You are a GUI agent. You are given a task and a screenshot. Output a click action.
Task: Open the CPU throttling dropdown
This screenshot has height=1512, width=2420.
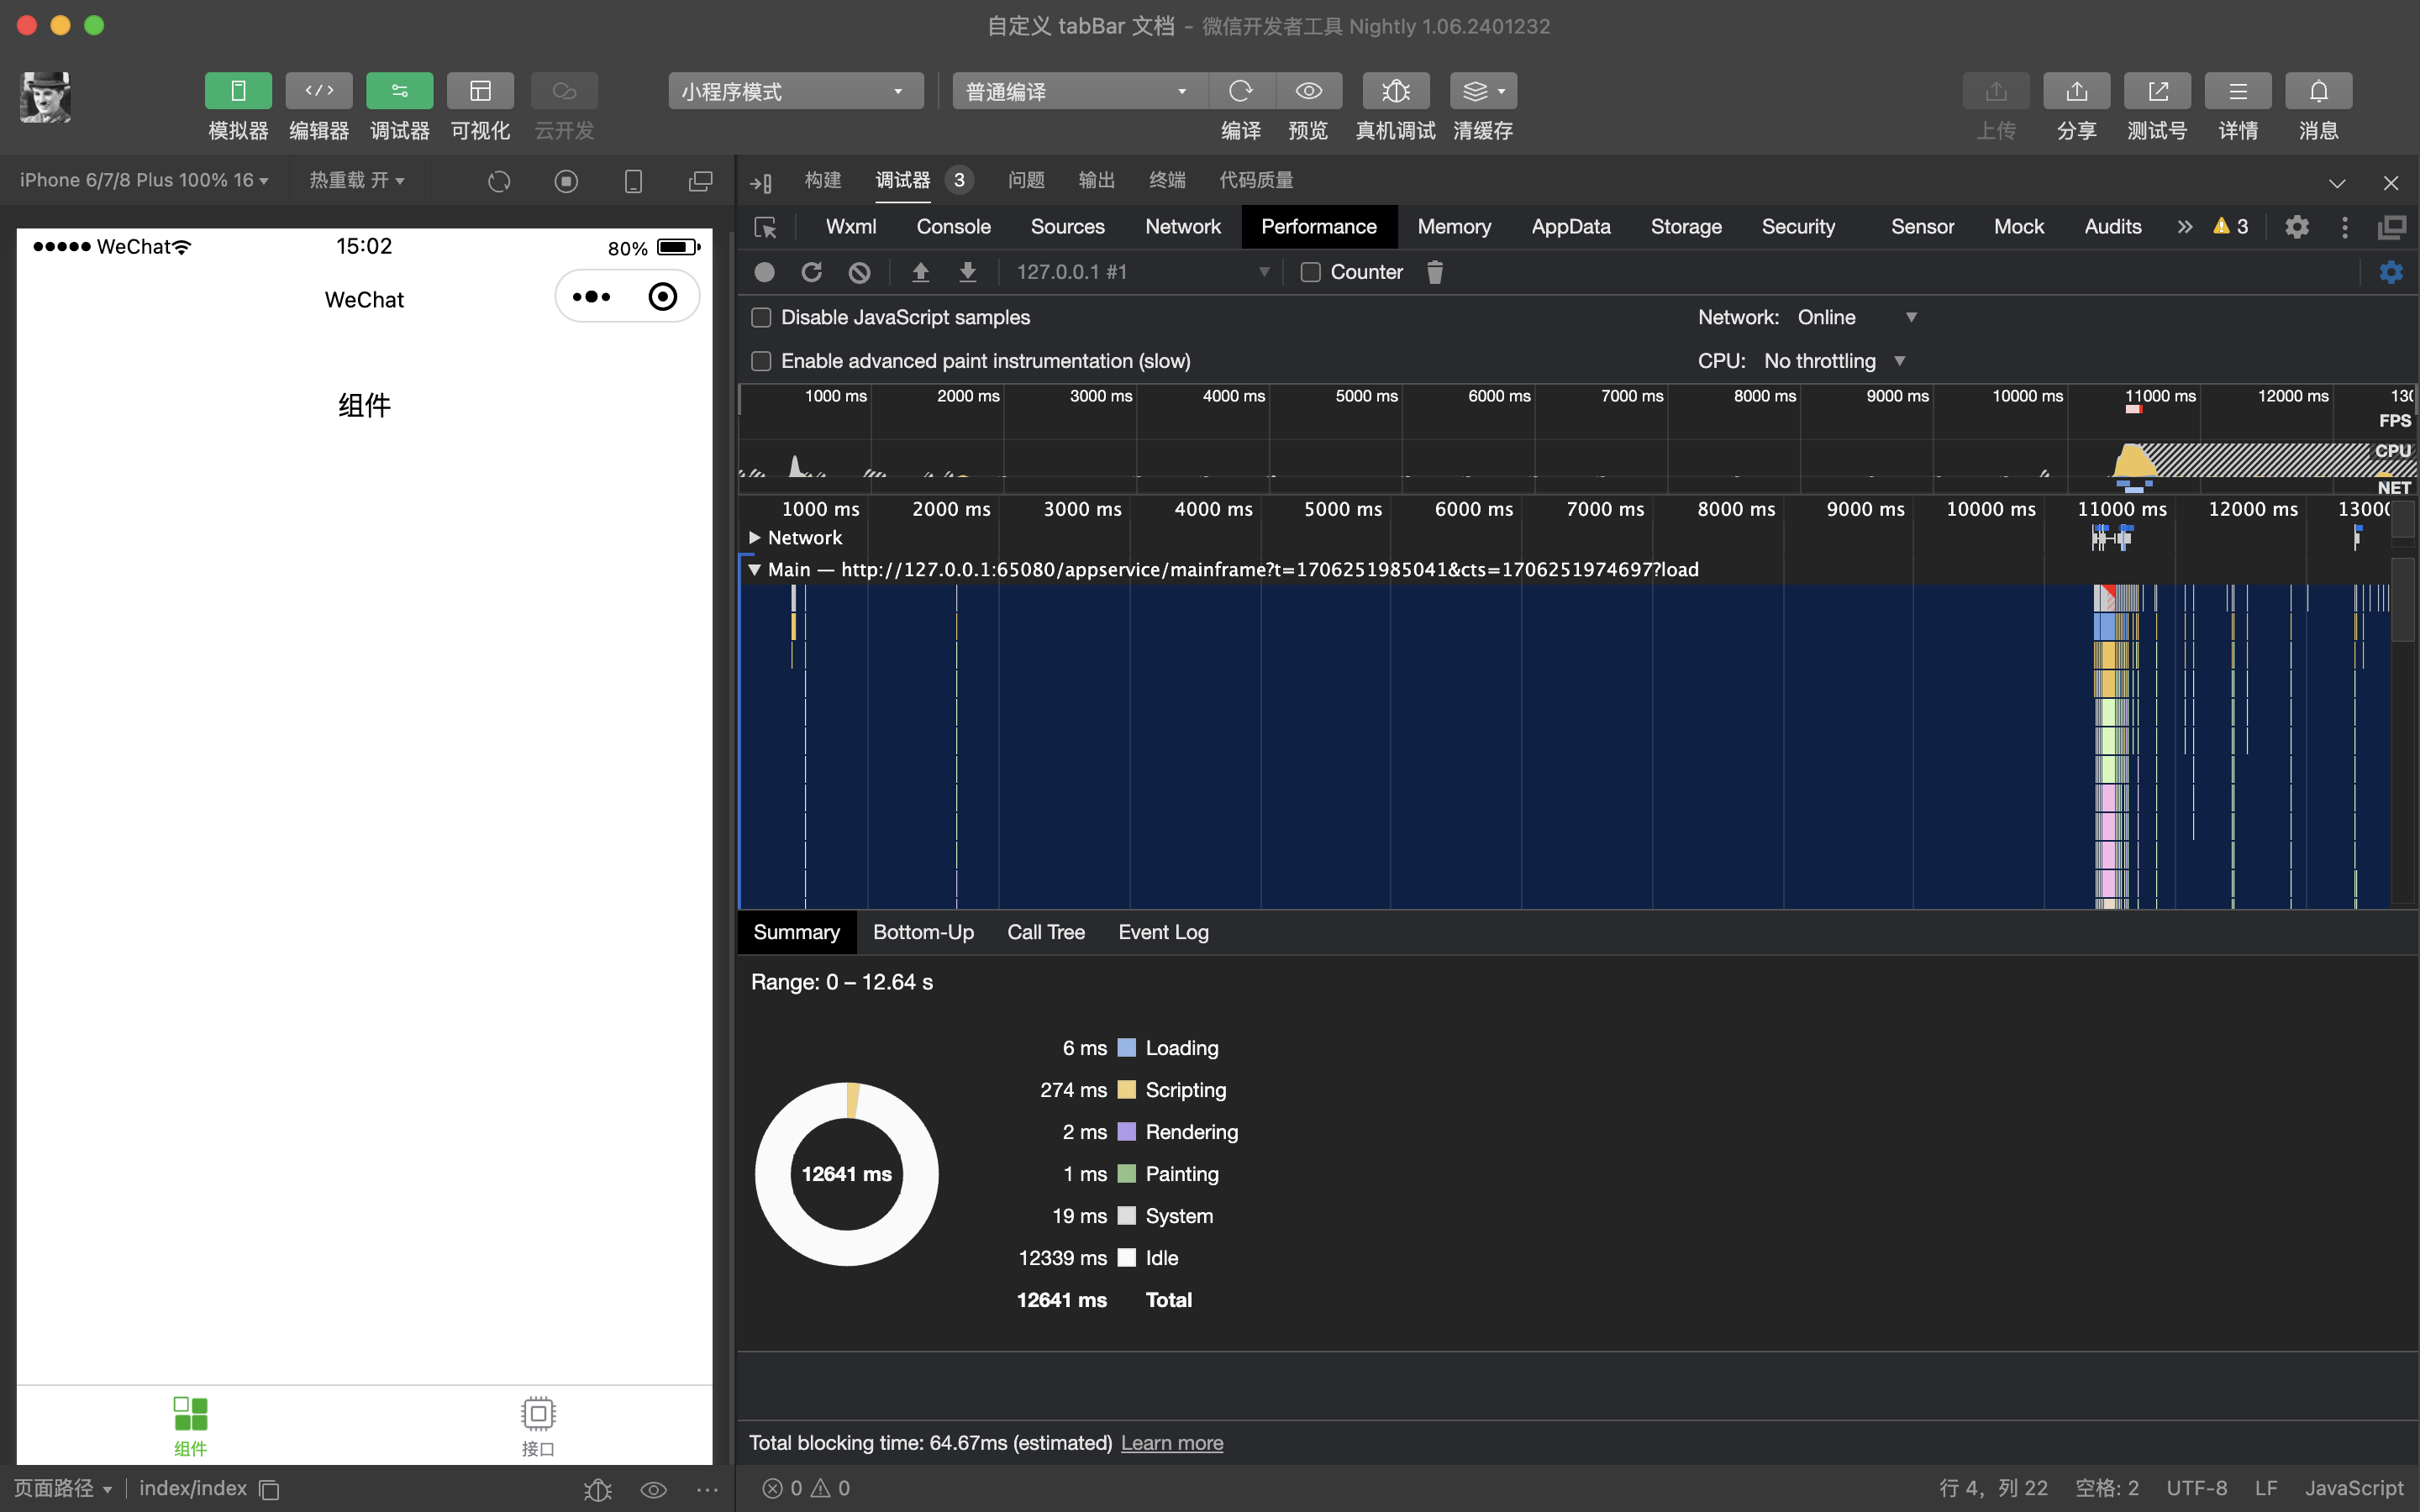pos(1834,361)
